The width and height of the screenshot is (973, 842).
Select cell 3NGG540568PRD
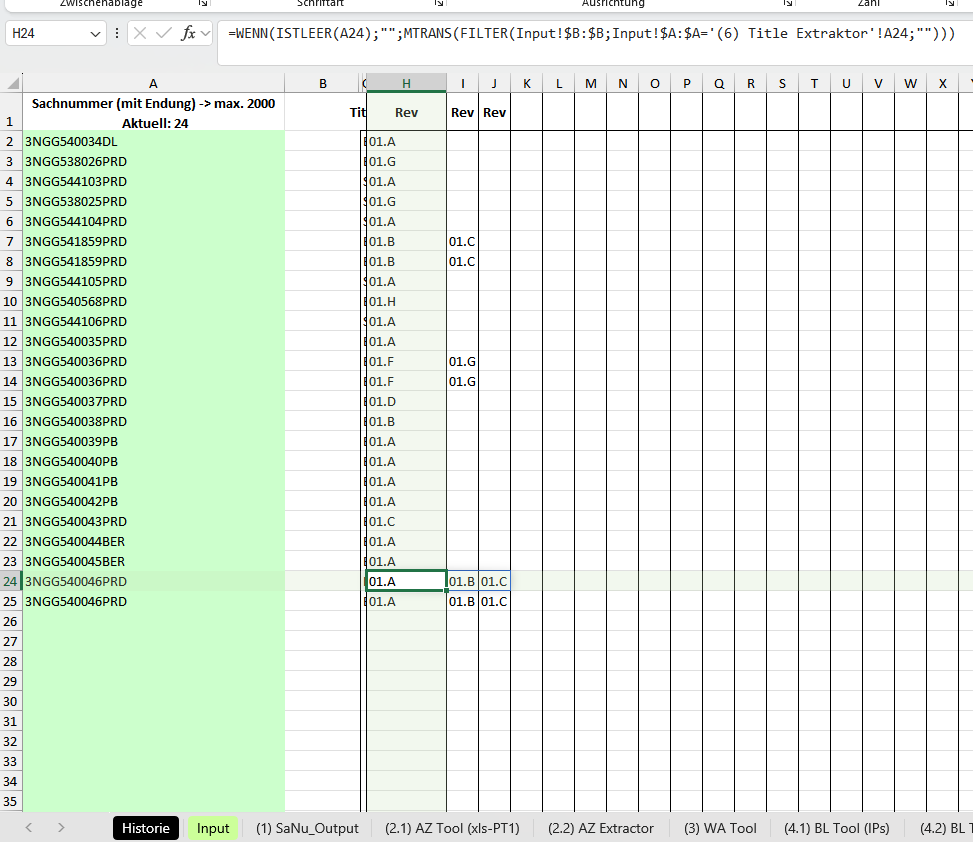tap(153, 302)
